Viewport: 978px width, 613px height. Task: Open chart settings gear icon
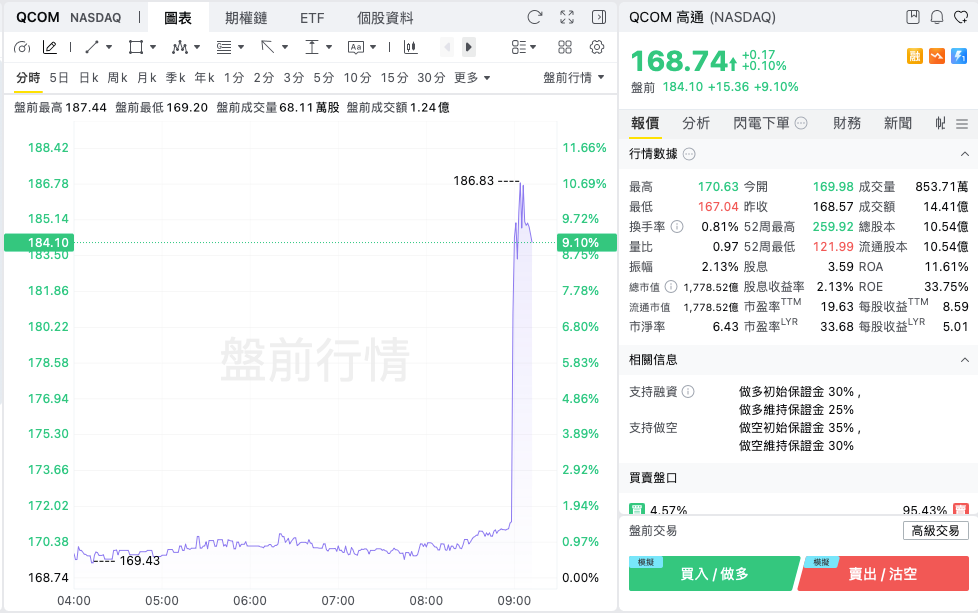(x=597, y=47)
